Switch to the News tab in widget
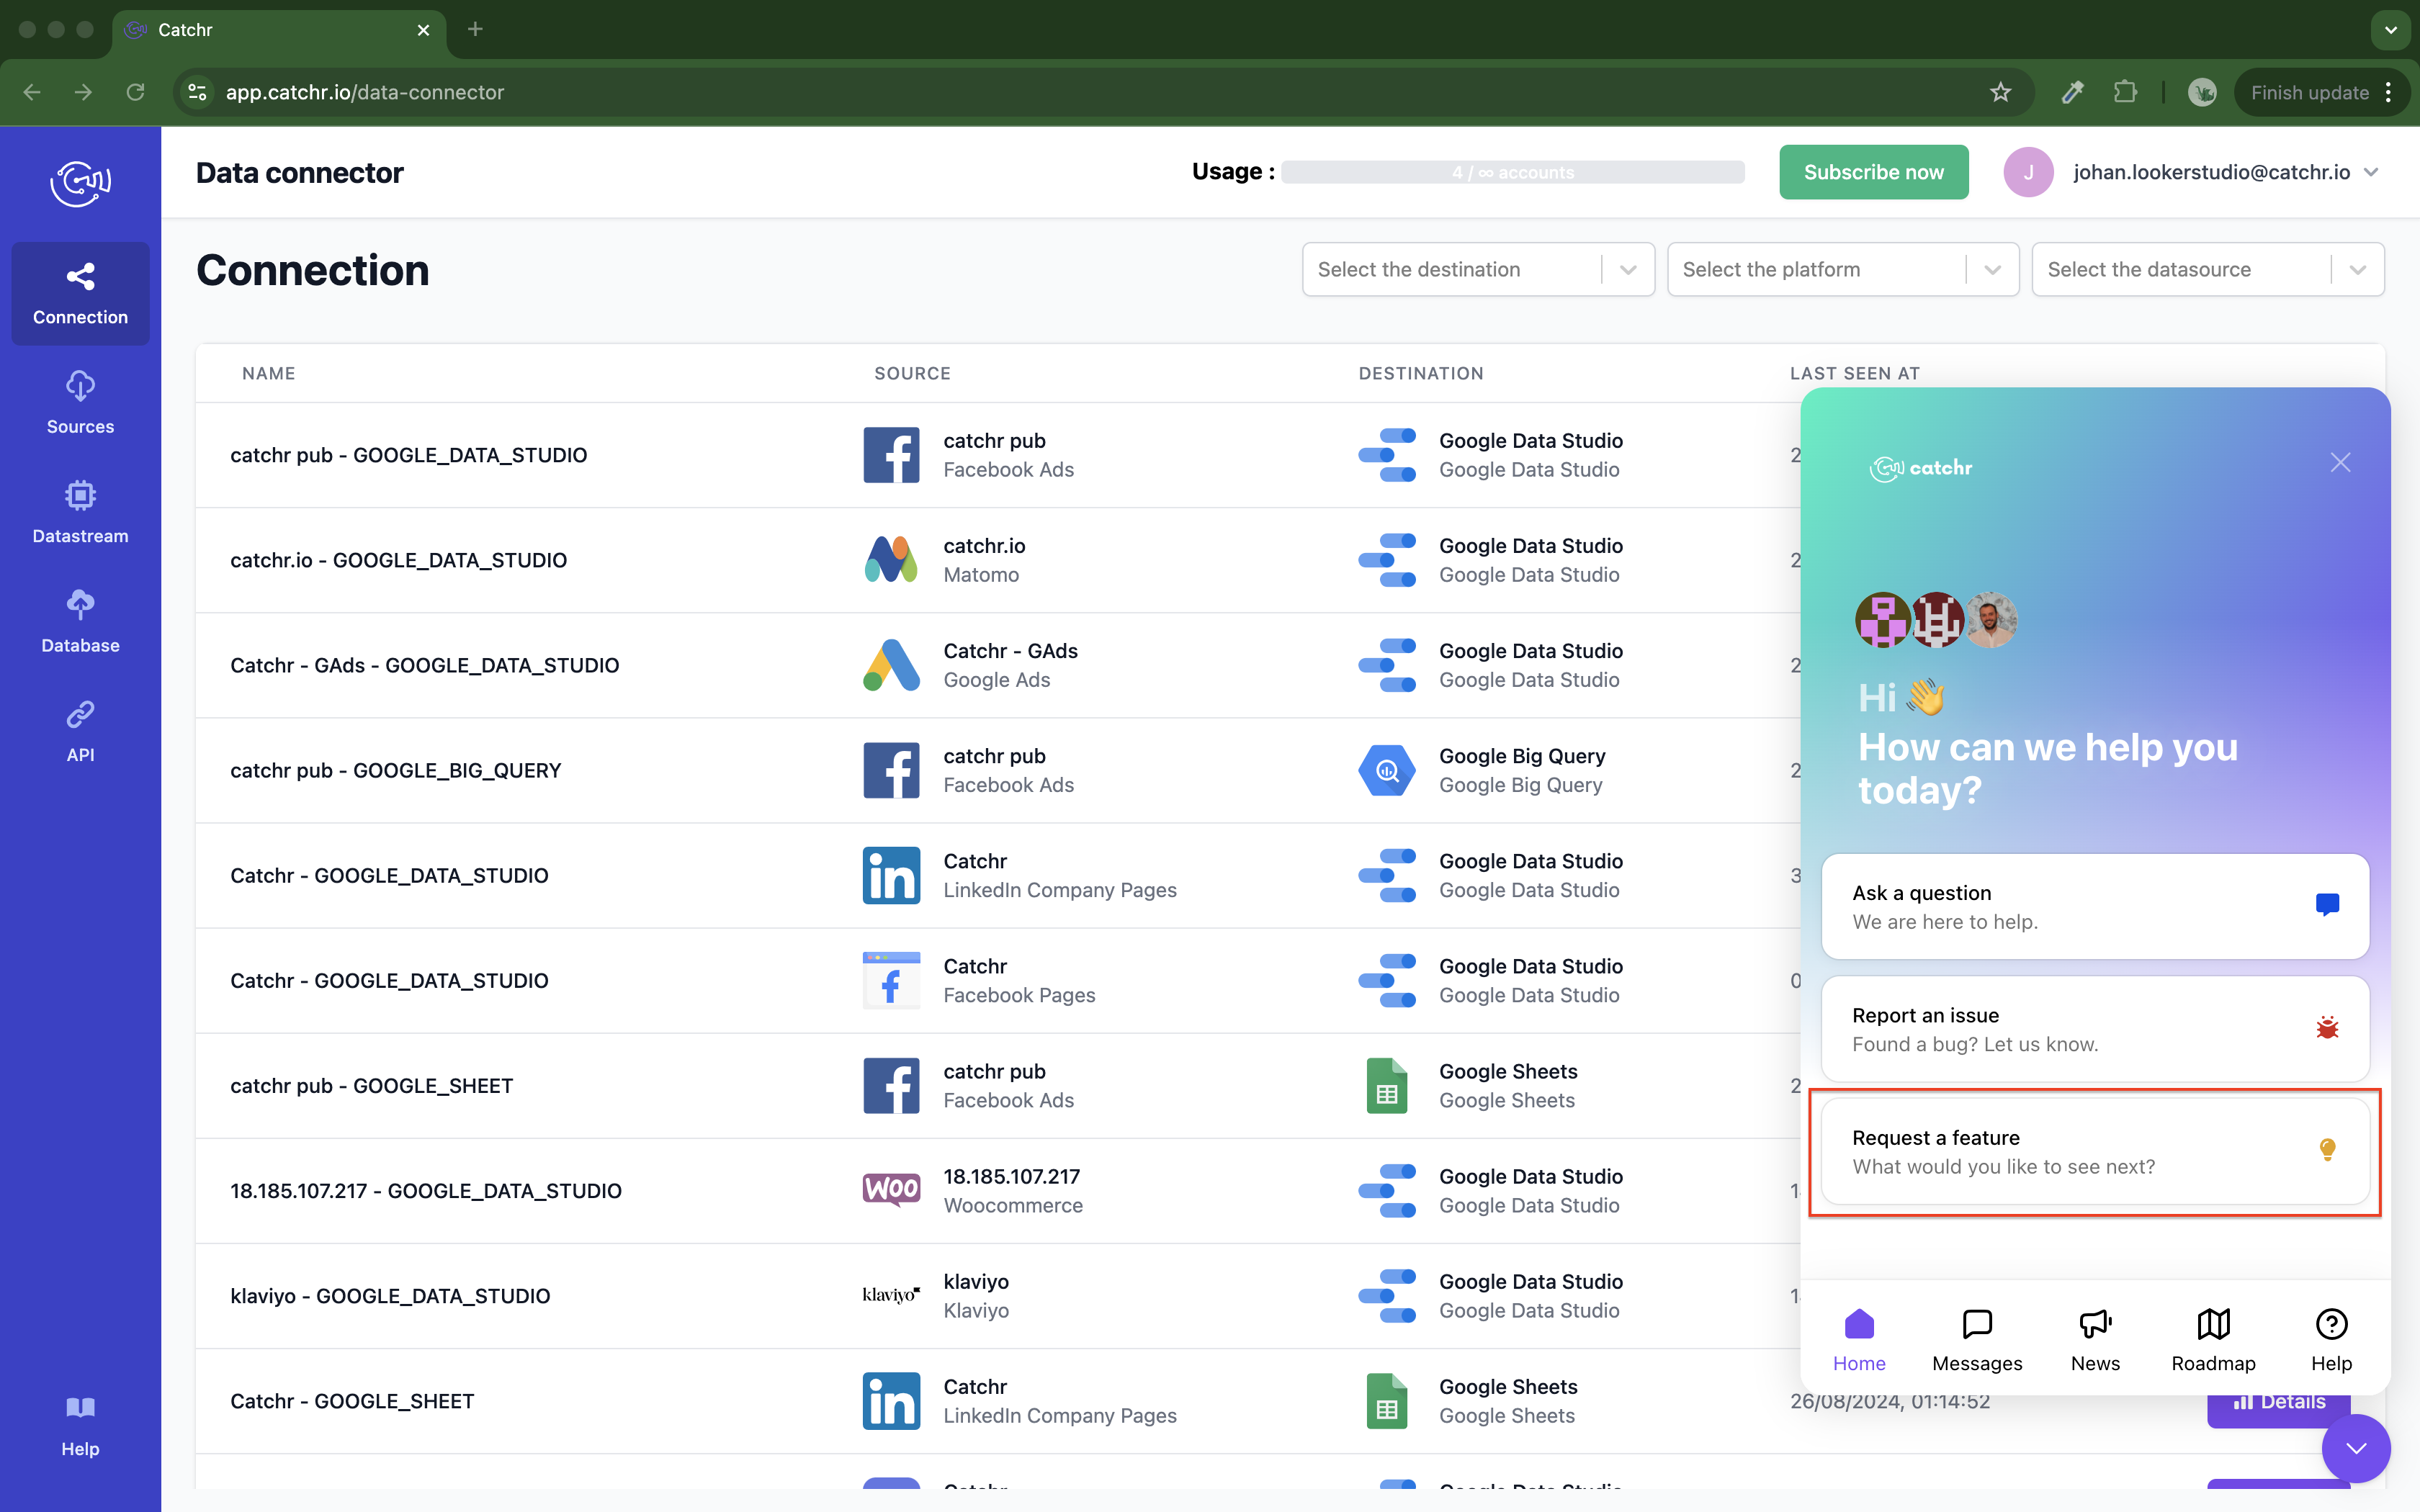Screen dimensions: 2420x1512 click(x=2095, y=1340)
